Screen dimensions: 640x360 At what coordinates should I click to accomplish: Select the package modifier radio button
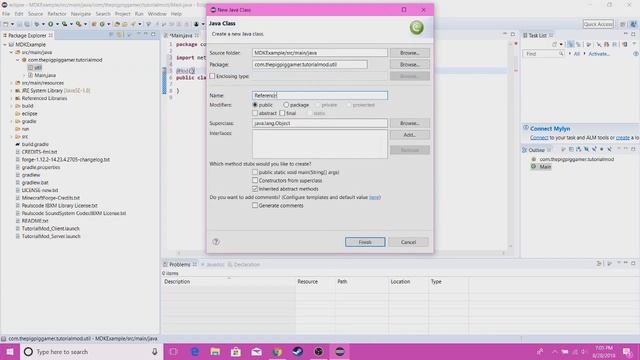[286, 105]
